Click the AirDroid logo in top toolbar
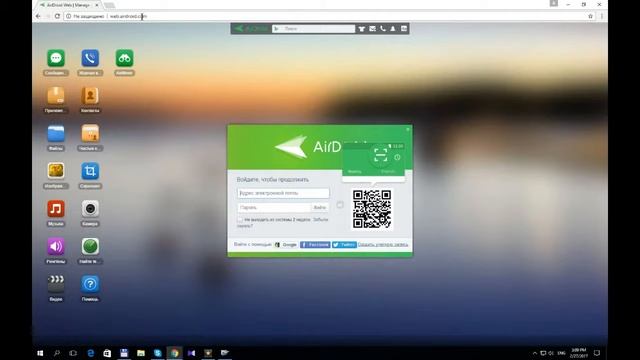Screen dimensions: 640x360 (x=251, y=29)
